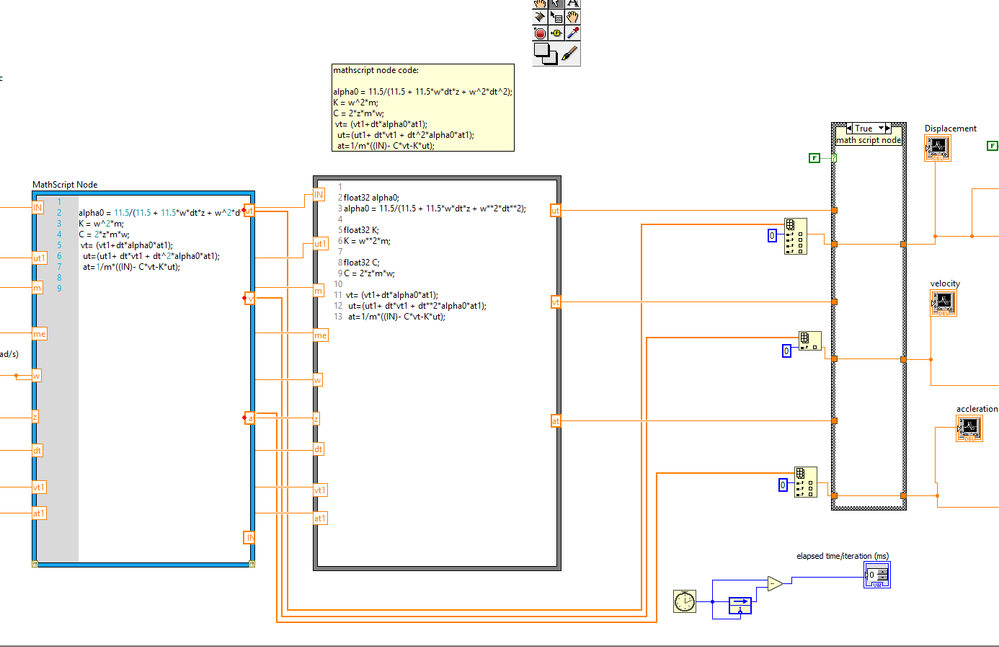Click the z input terminal of formula node
Viewport: 999px width, 647px height.
(x=316, y=418)
